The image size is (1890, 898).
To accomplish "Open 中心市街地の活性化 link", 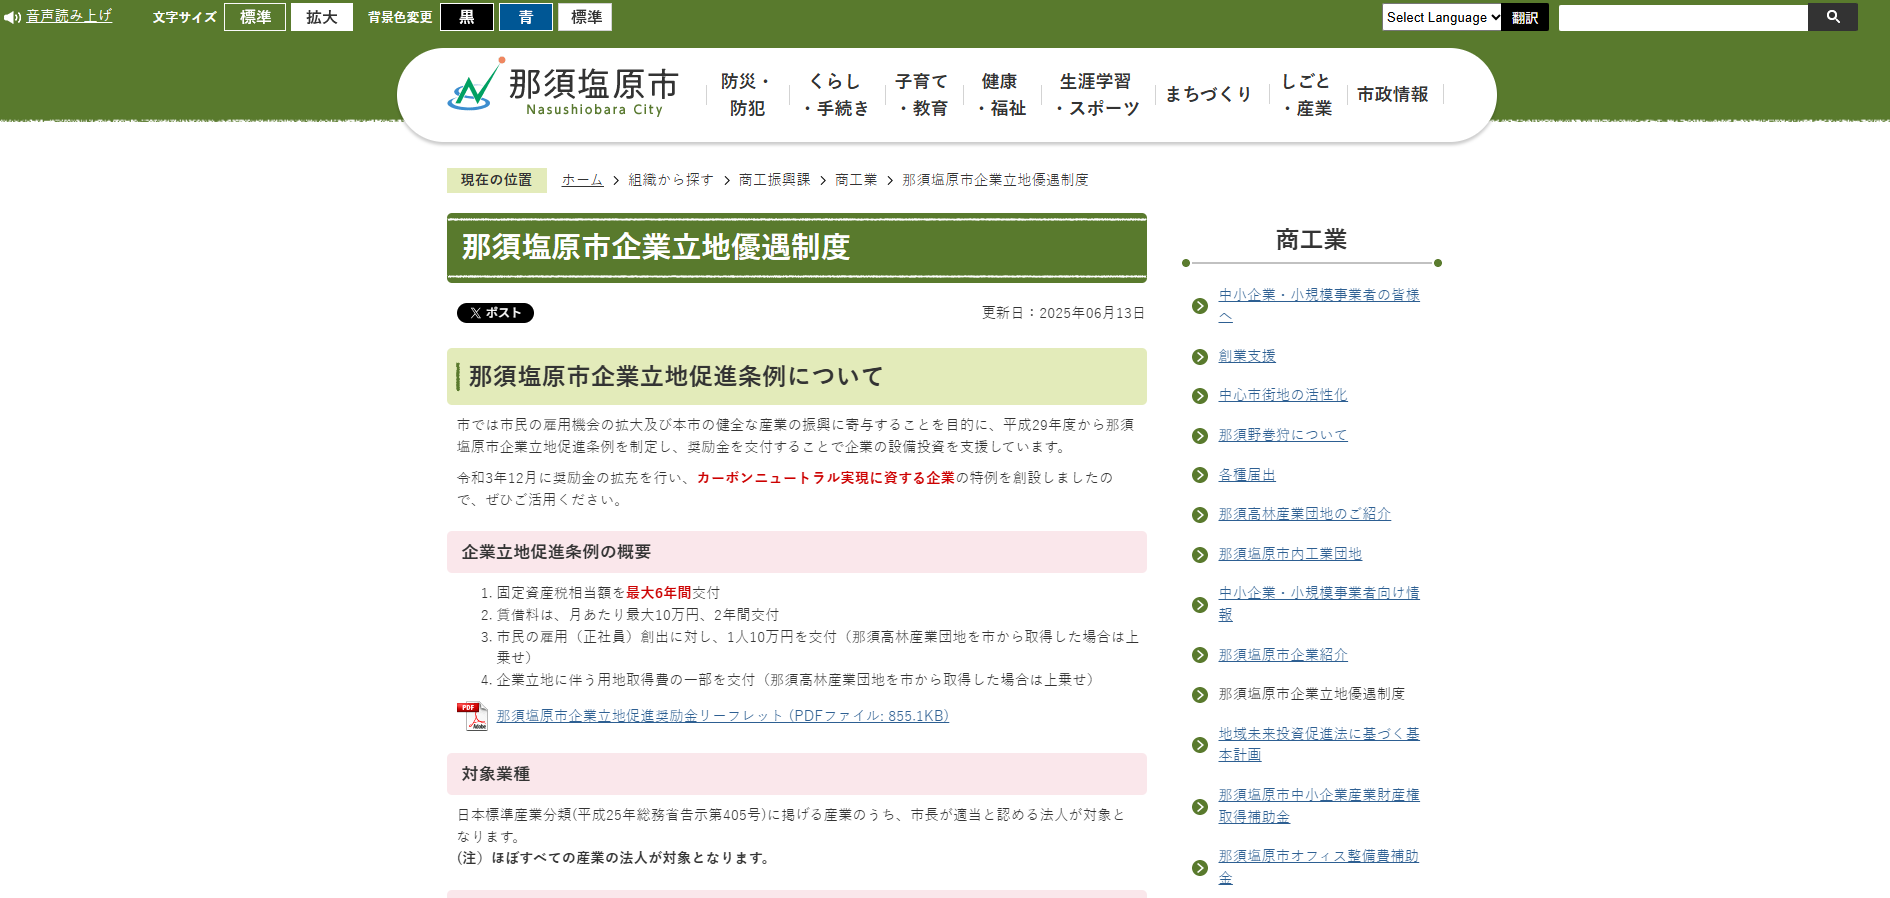I will click(1283, 395).
